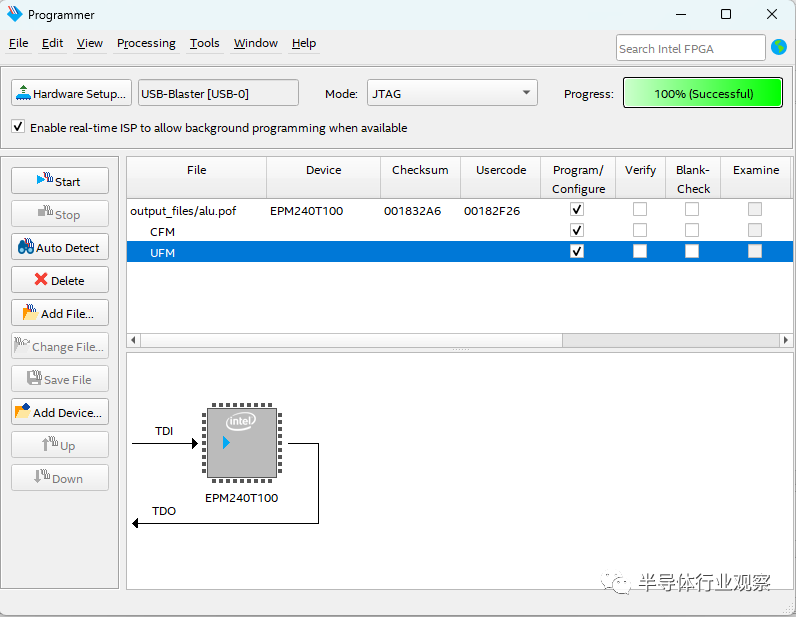
Task: Open the Processing menu
Action: click(x=146, y=43)
